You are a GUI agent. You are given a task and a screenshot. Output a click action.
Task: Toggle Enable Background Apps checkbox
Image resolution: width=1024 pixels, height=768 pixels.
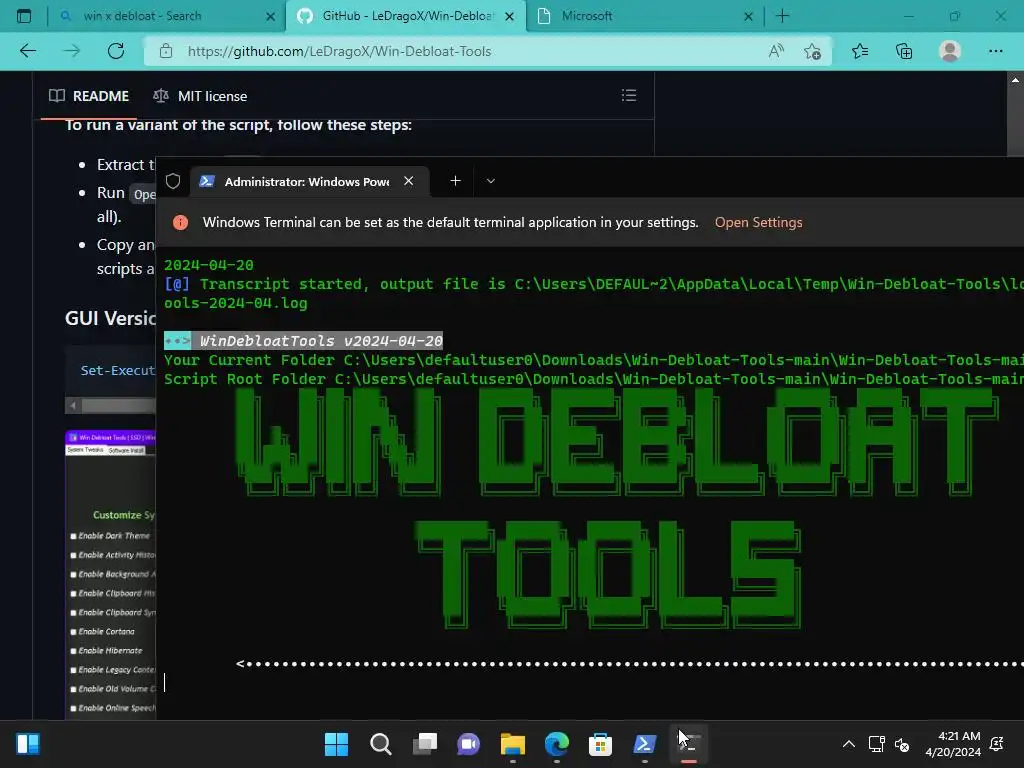73,575
